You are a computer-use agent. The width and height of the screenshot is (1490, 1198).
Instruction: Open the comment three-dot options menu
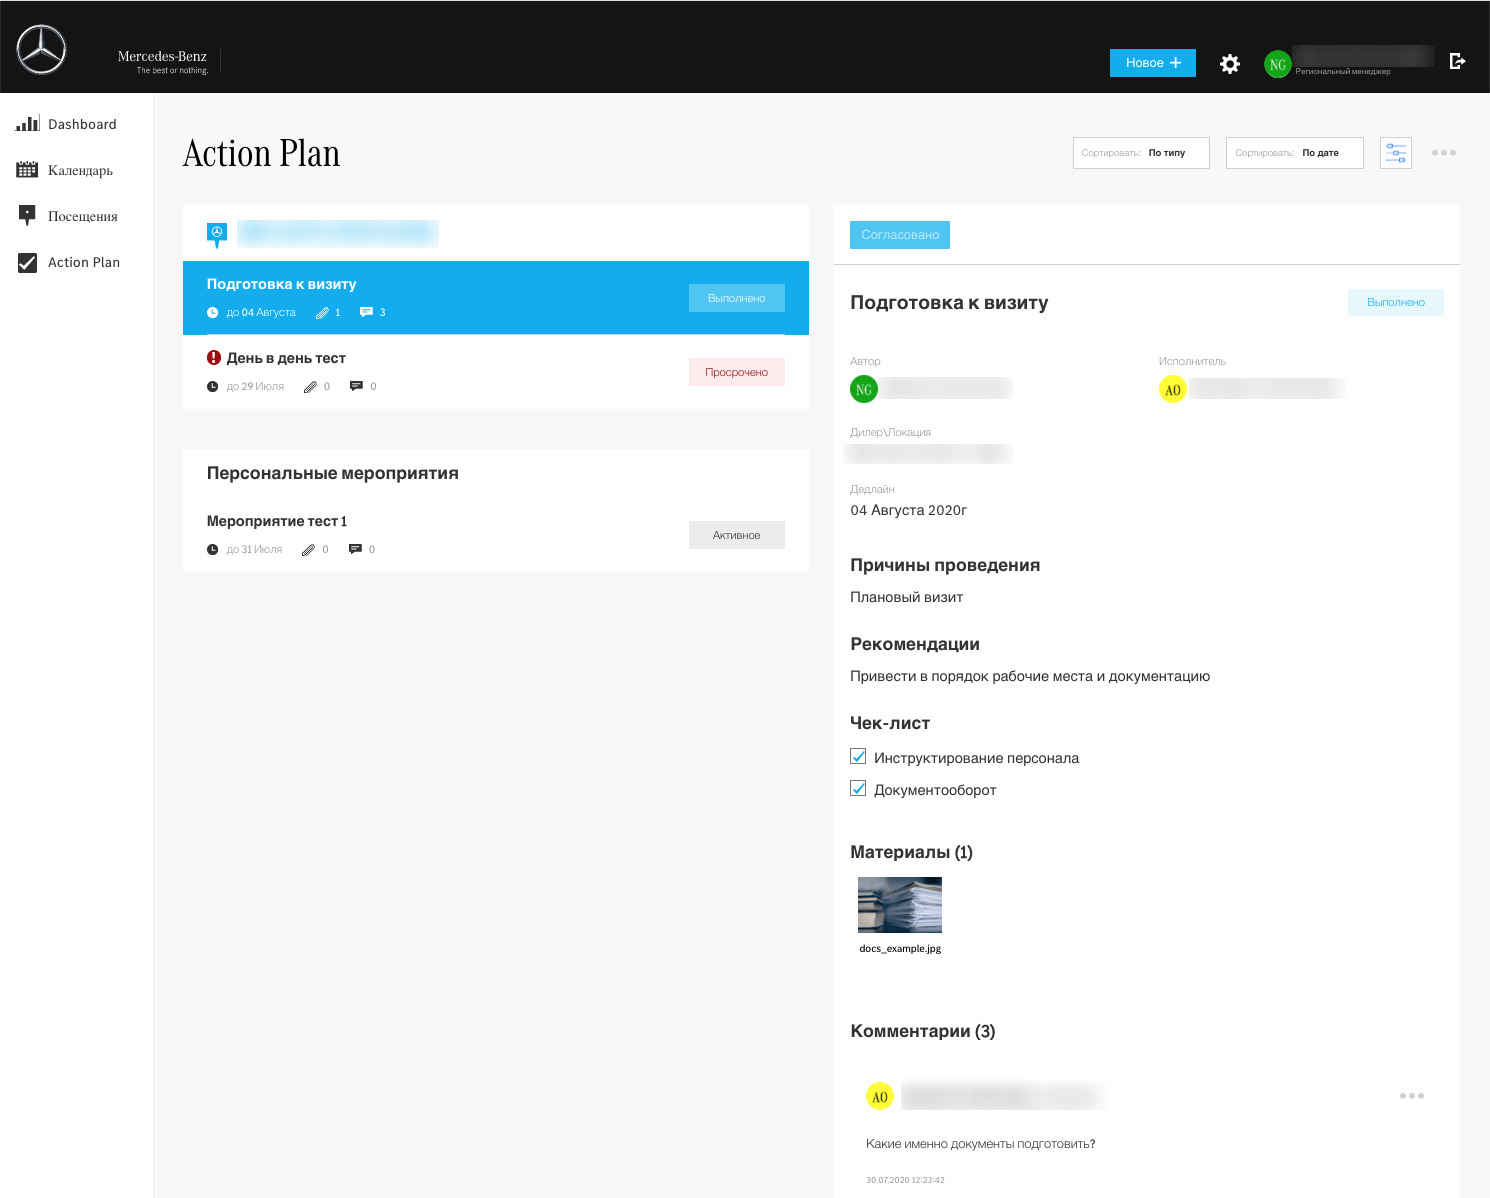click(x=1412, y=1096)
